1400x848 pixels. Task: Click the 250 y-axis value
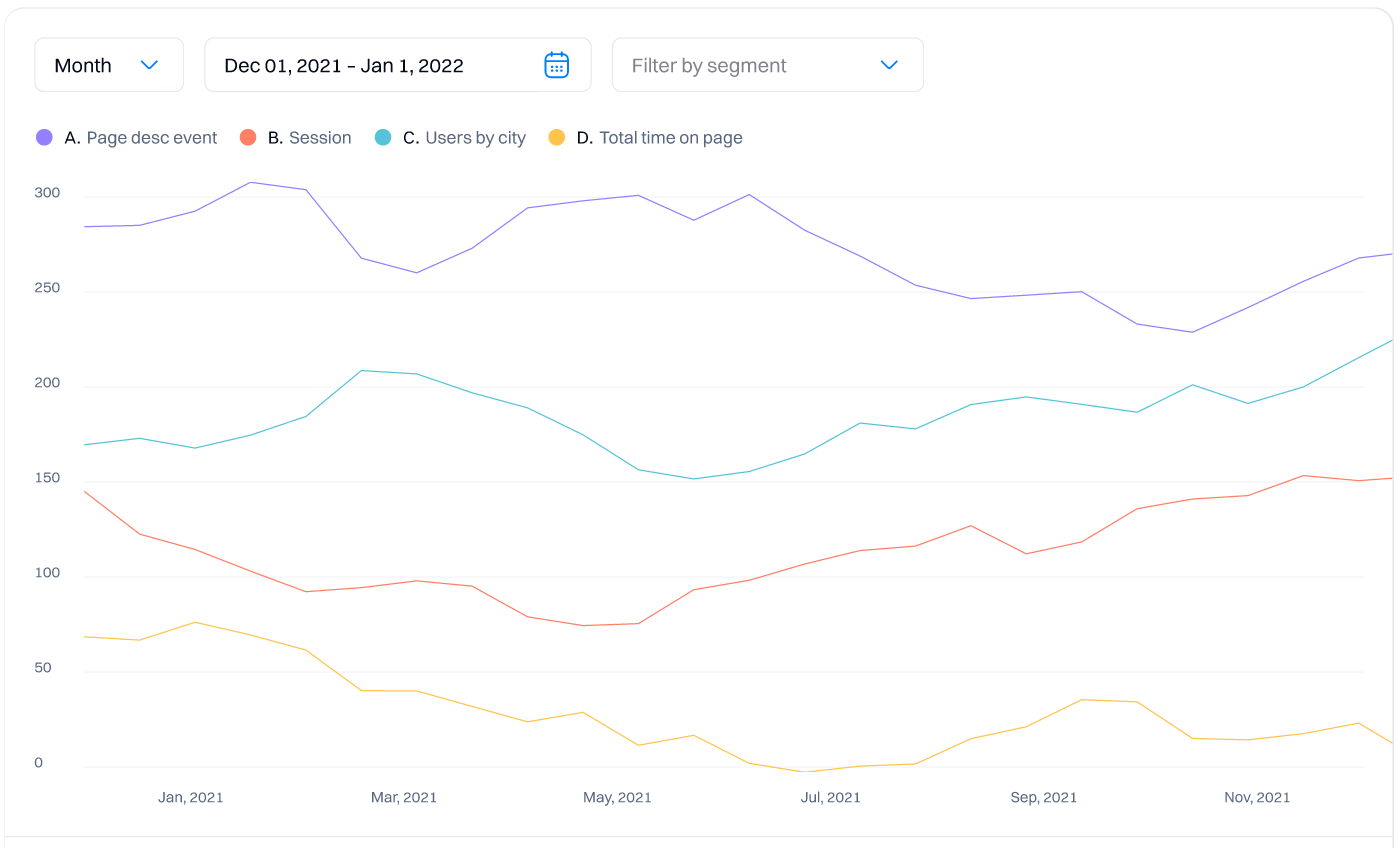[47, 288]
